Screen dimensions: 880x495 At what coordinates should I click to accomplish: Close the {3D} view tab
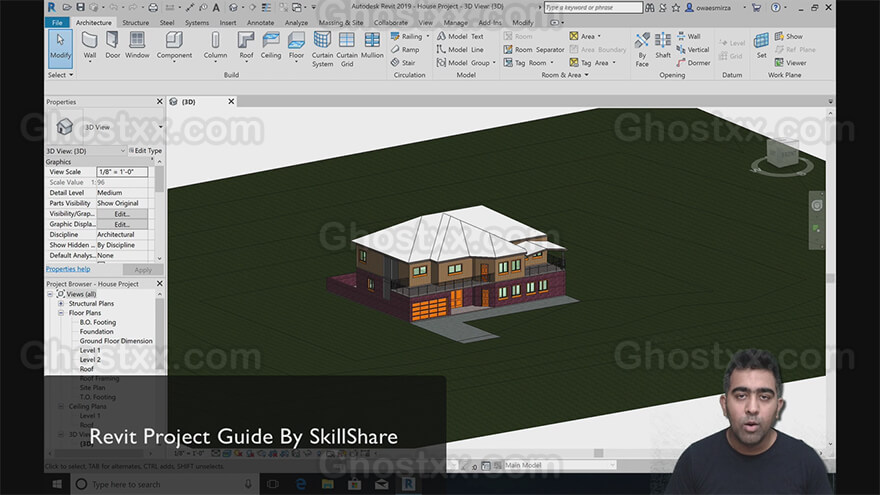pyautogui.click(x=231, y=102)
